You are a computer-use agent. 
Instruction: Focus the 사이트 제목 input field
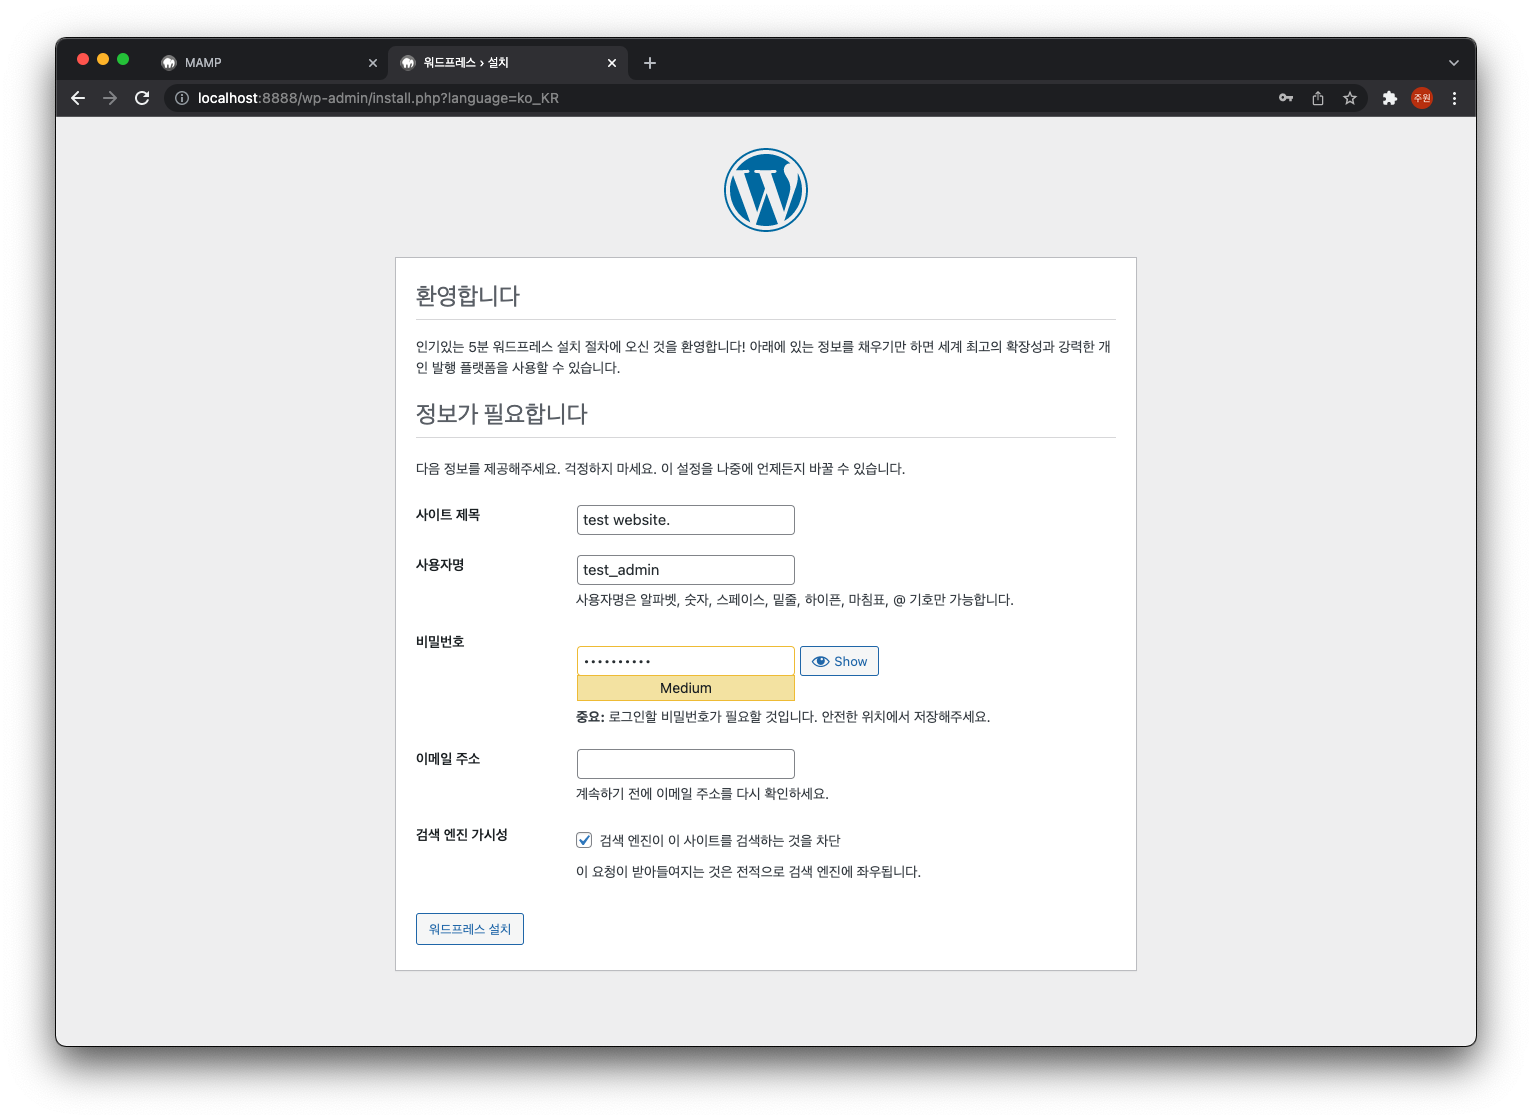coord(686,520)
